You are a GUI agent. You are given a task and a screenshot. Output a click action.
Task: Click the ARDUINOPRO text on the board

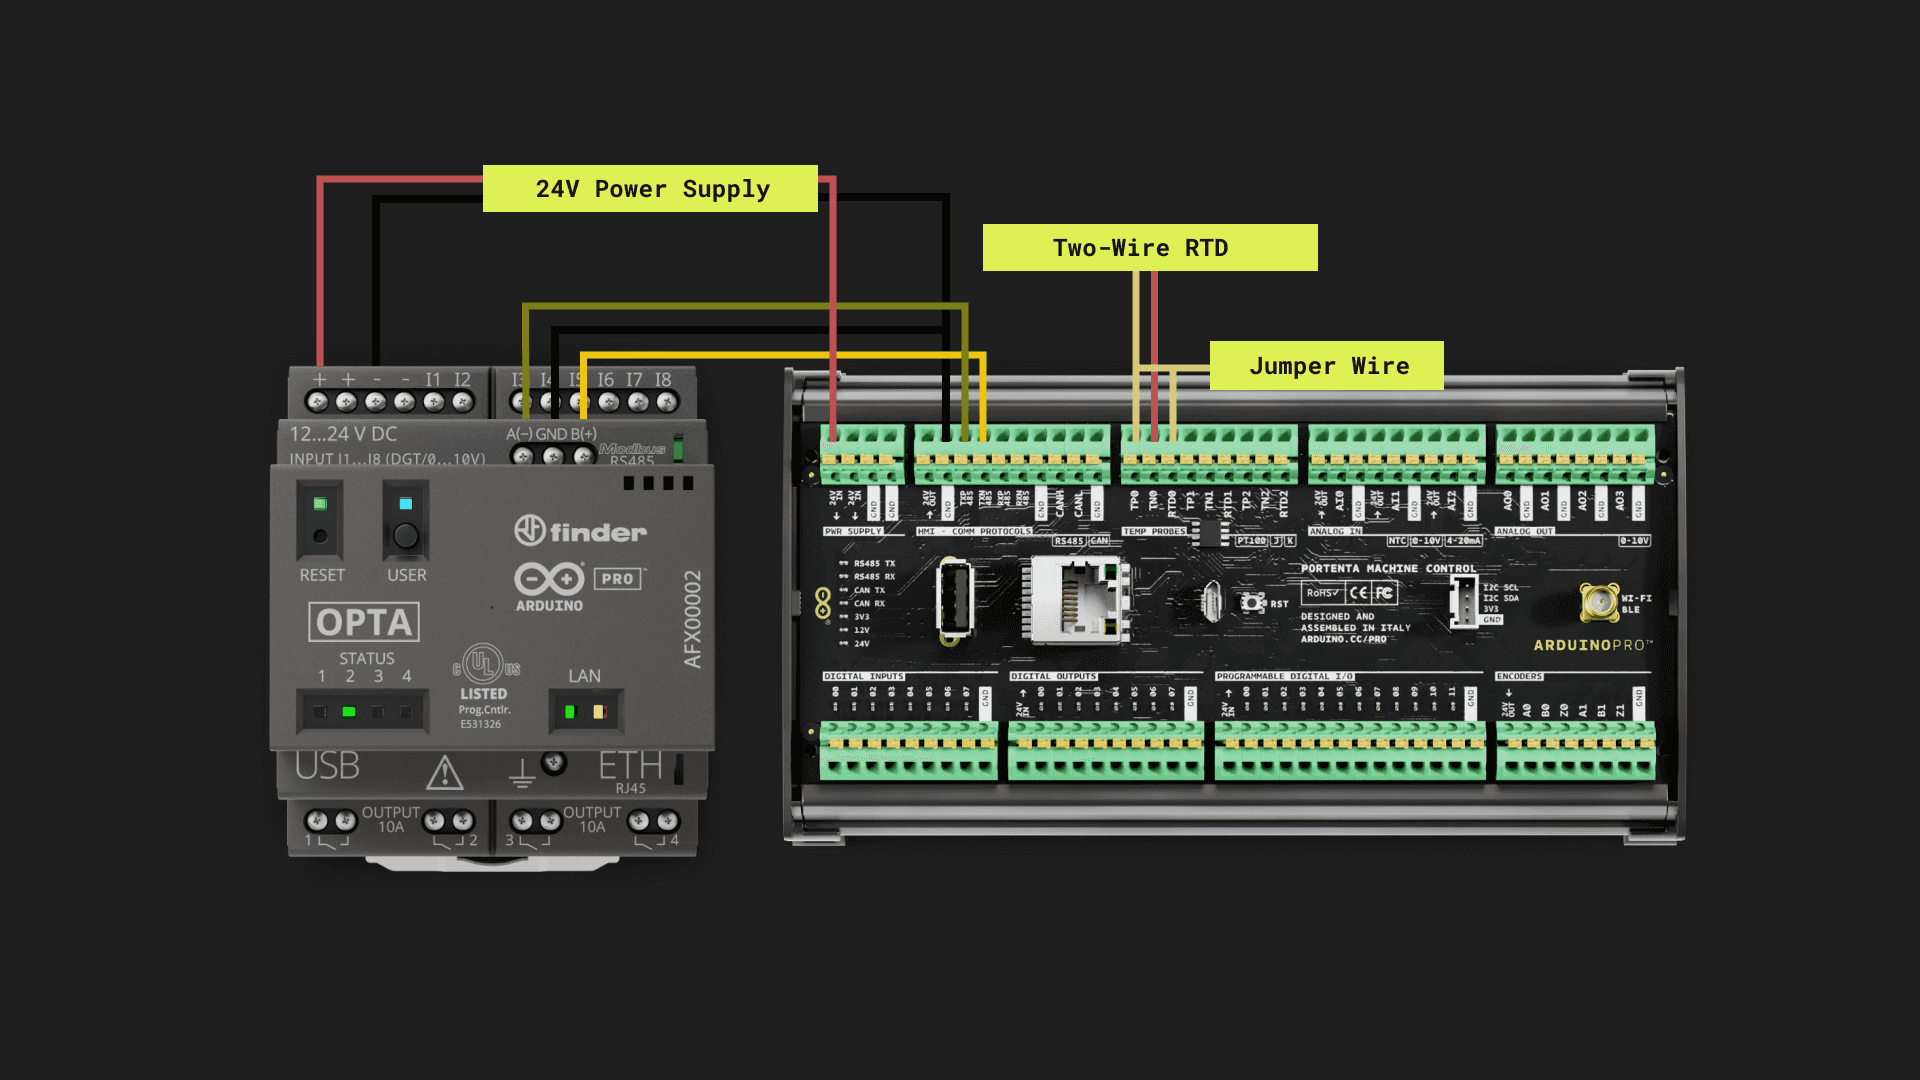pyautogui.click(x=1593, y=645)
